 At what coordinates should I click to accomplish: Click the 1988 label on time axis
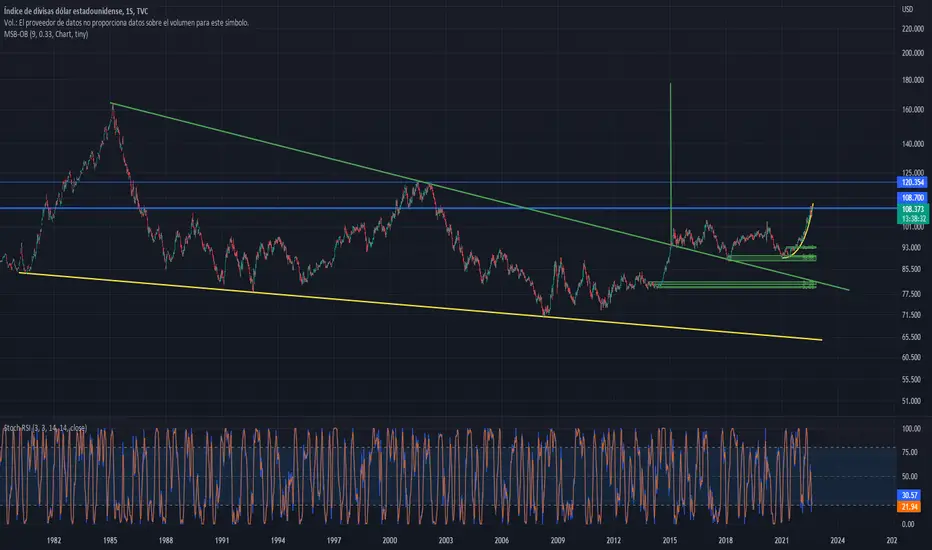[166, 540]
